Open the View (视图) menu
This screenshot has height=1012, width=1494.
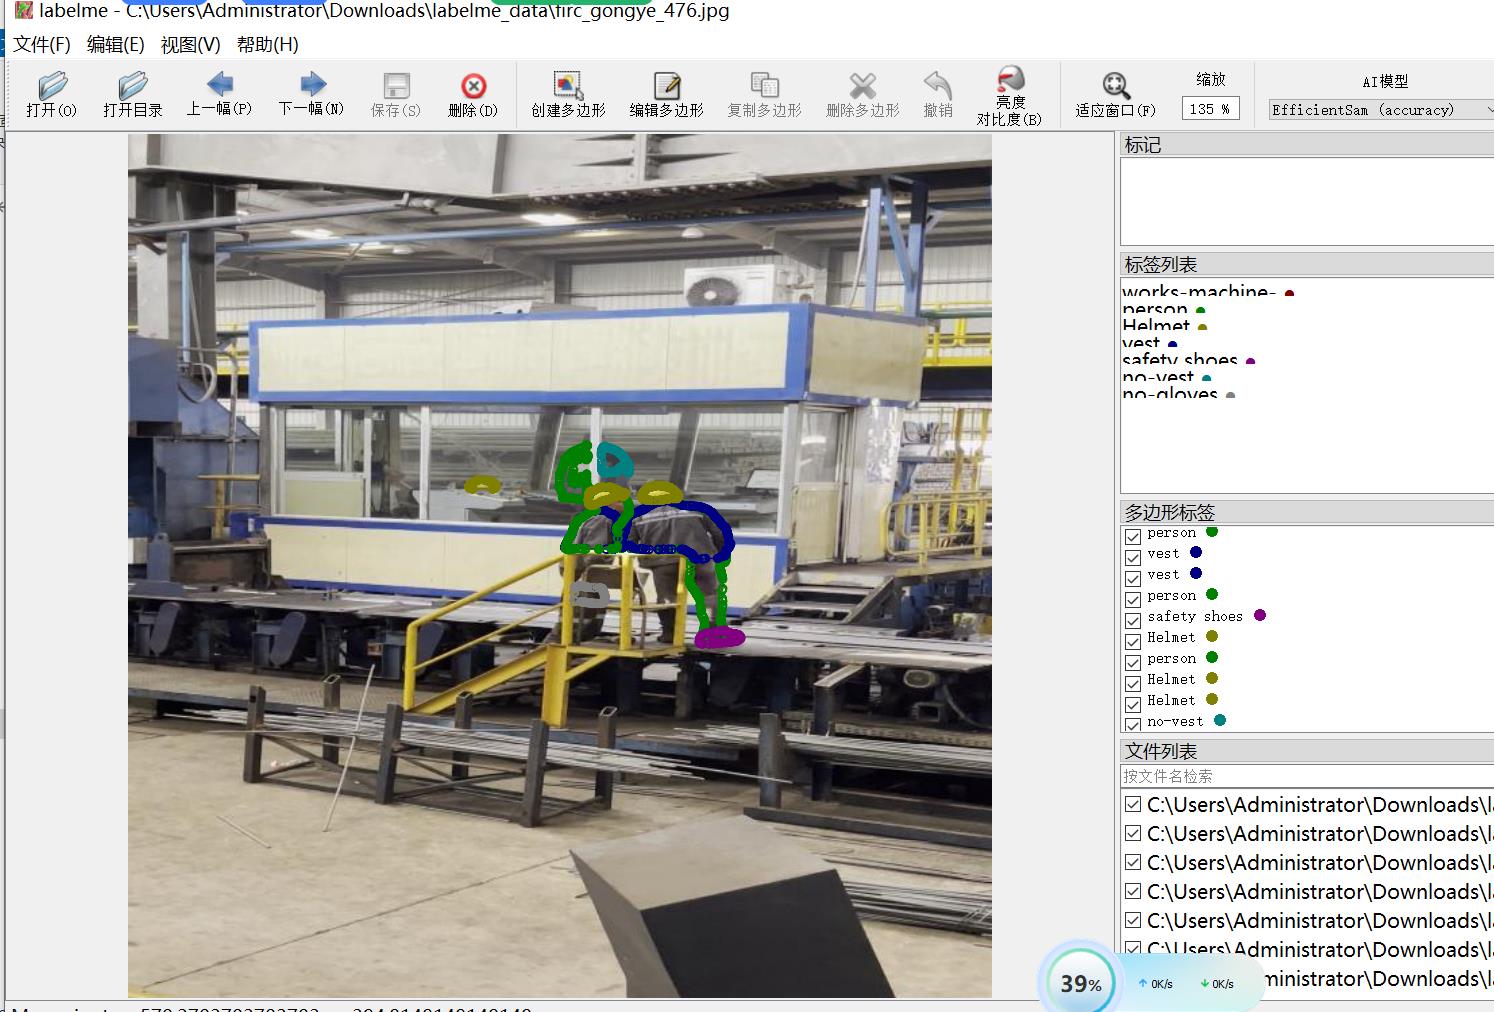190,45
